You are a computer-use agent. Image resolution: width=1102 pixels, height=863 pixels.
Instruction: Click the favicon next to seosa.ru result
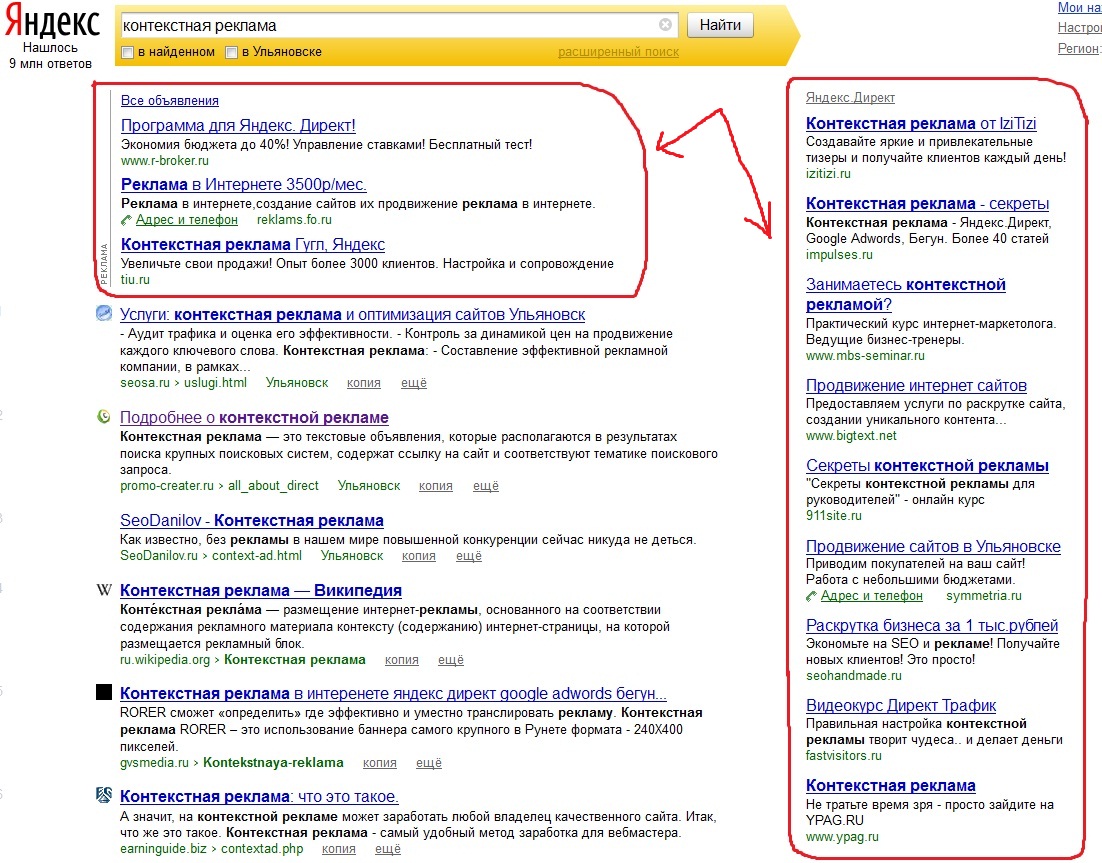(103, 313)
